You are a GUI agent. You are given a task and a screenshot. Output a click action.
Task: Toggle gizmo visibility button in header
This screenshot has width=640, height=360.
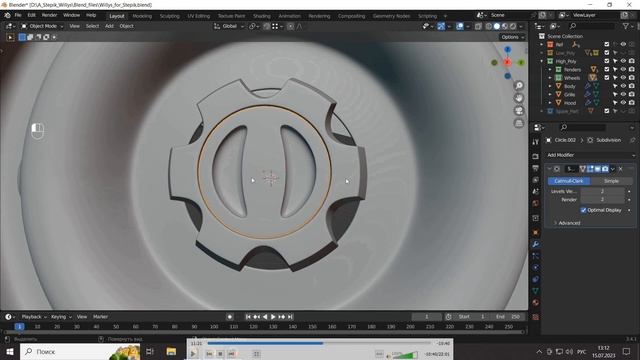pos(441,26)
